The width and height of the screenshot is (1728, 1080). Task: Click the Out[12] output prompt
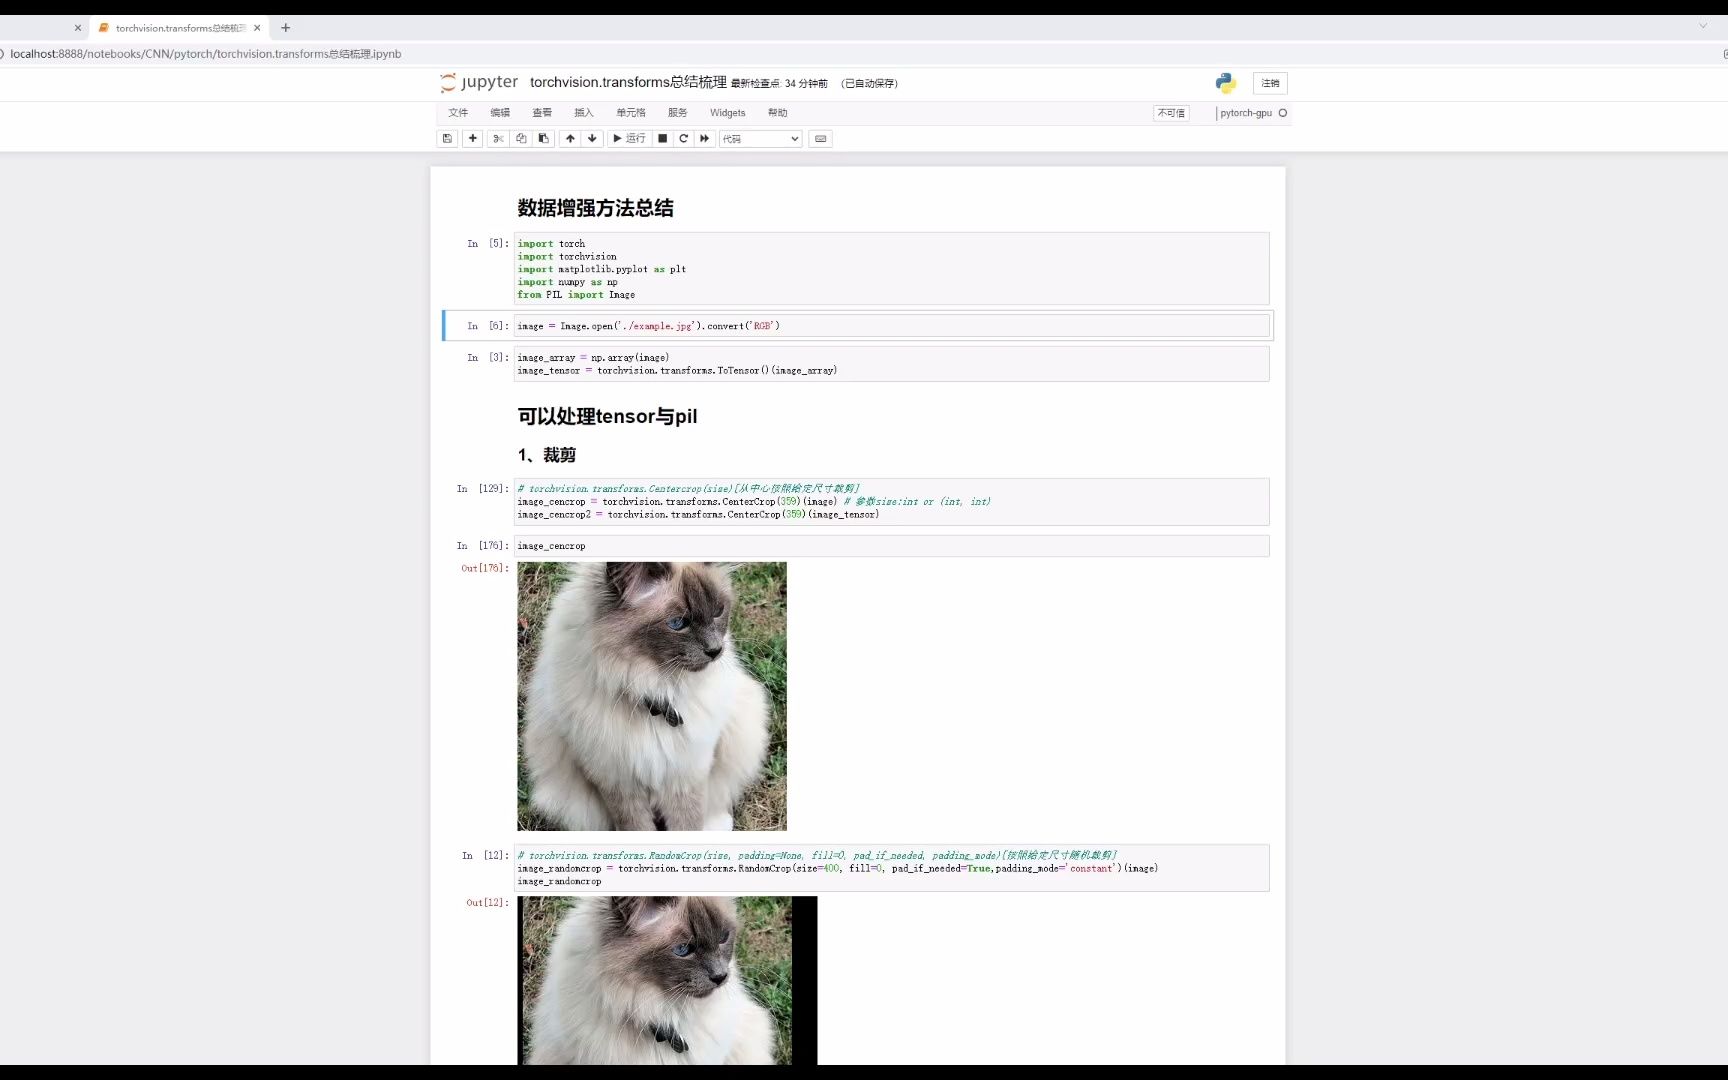point(488,902)
